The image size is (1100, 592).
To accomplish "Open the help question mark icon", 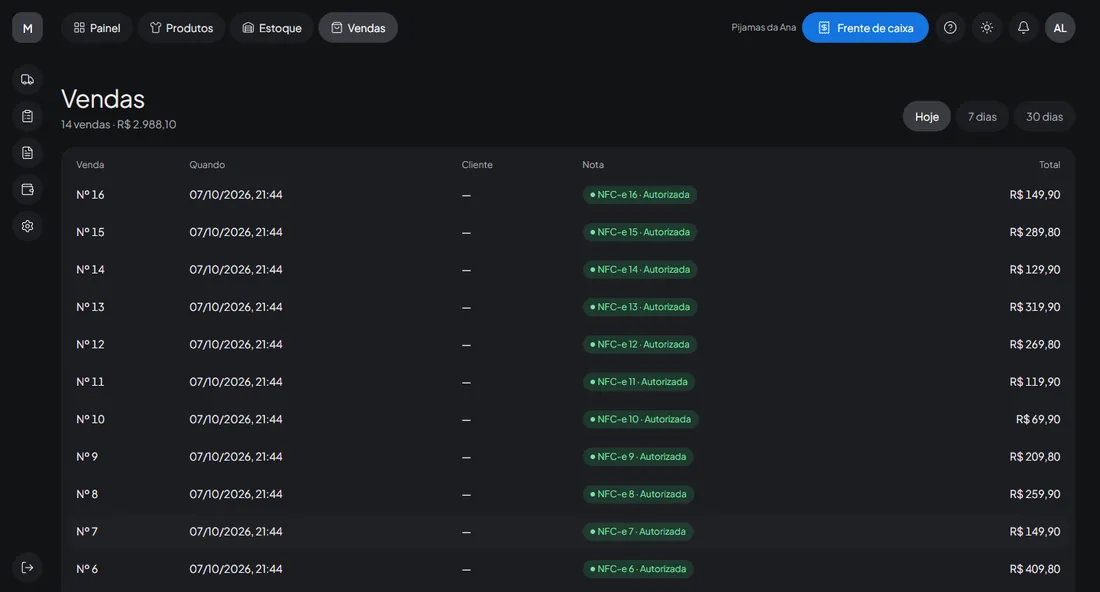I will coord(950,28).
